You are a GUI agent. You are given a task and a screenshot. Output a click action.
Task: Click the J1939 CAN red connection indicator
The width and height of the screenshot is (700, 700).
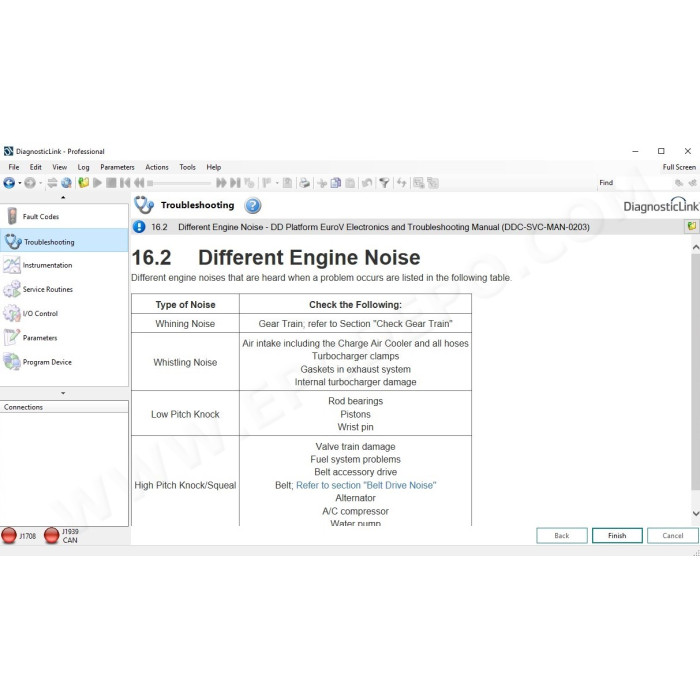(51, 535)
